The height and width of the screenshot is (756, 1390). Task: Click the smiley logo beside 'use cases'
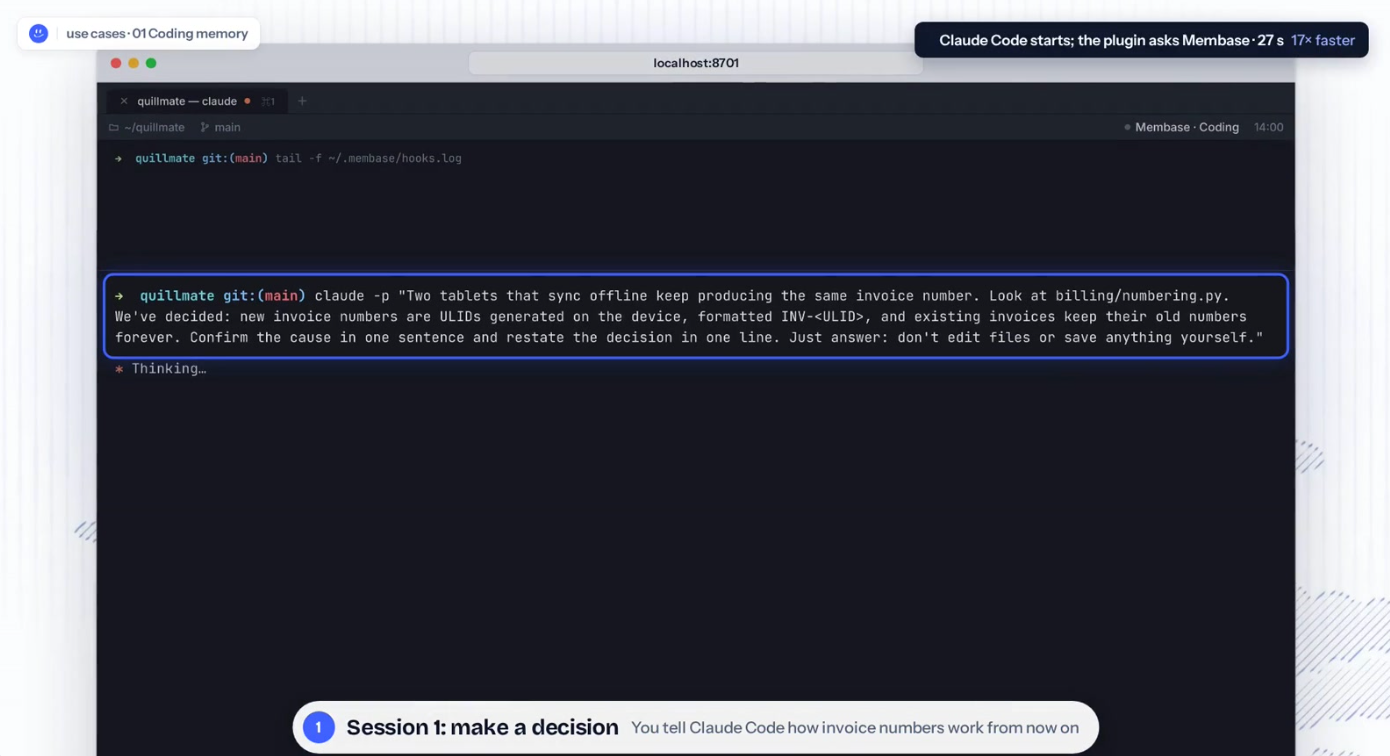38,34
